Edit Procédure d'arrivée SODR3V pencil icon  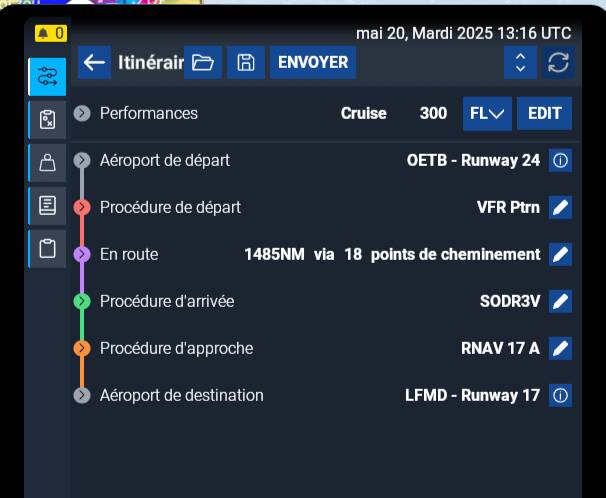(x=561, y=302)
